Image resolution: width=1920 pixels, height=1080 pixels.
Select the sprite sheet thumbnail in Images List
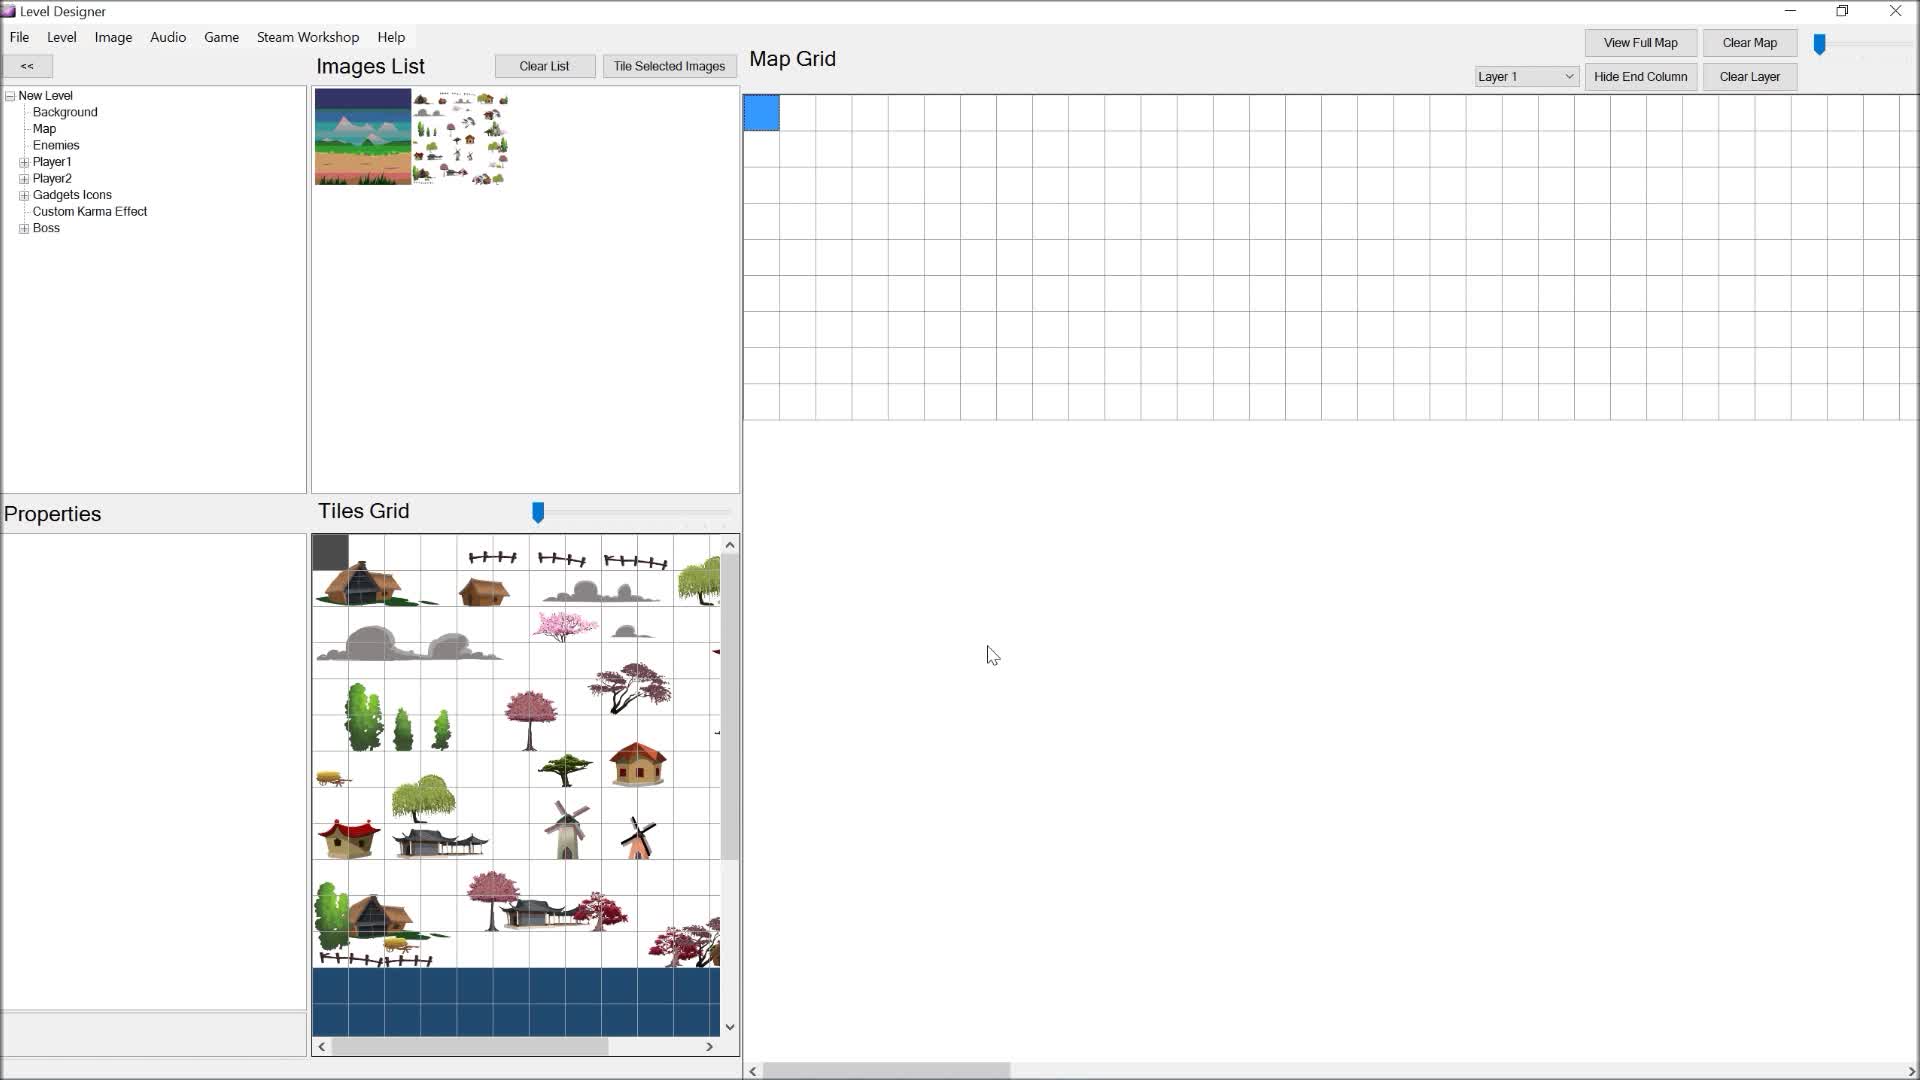click(461, 137)
